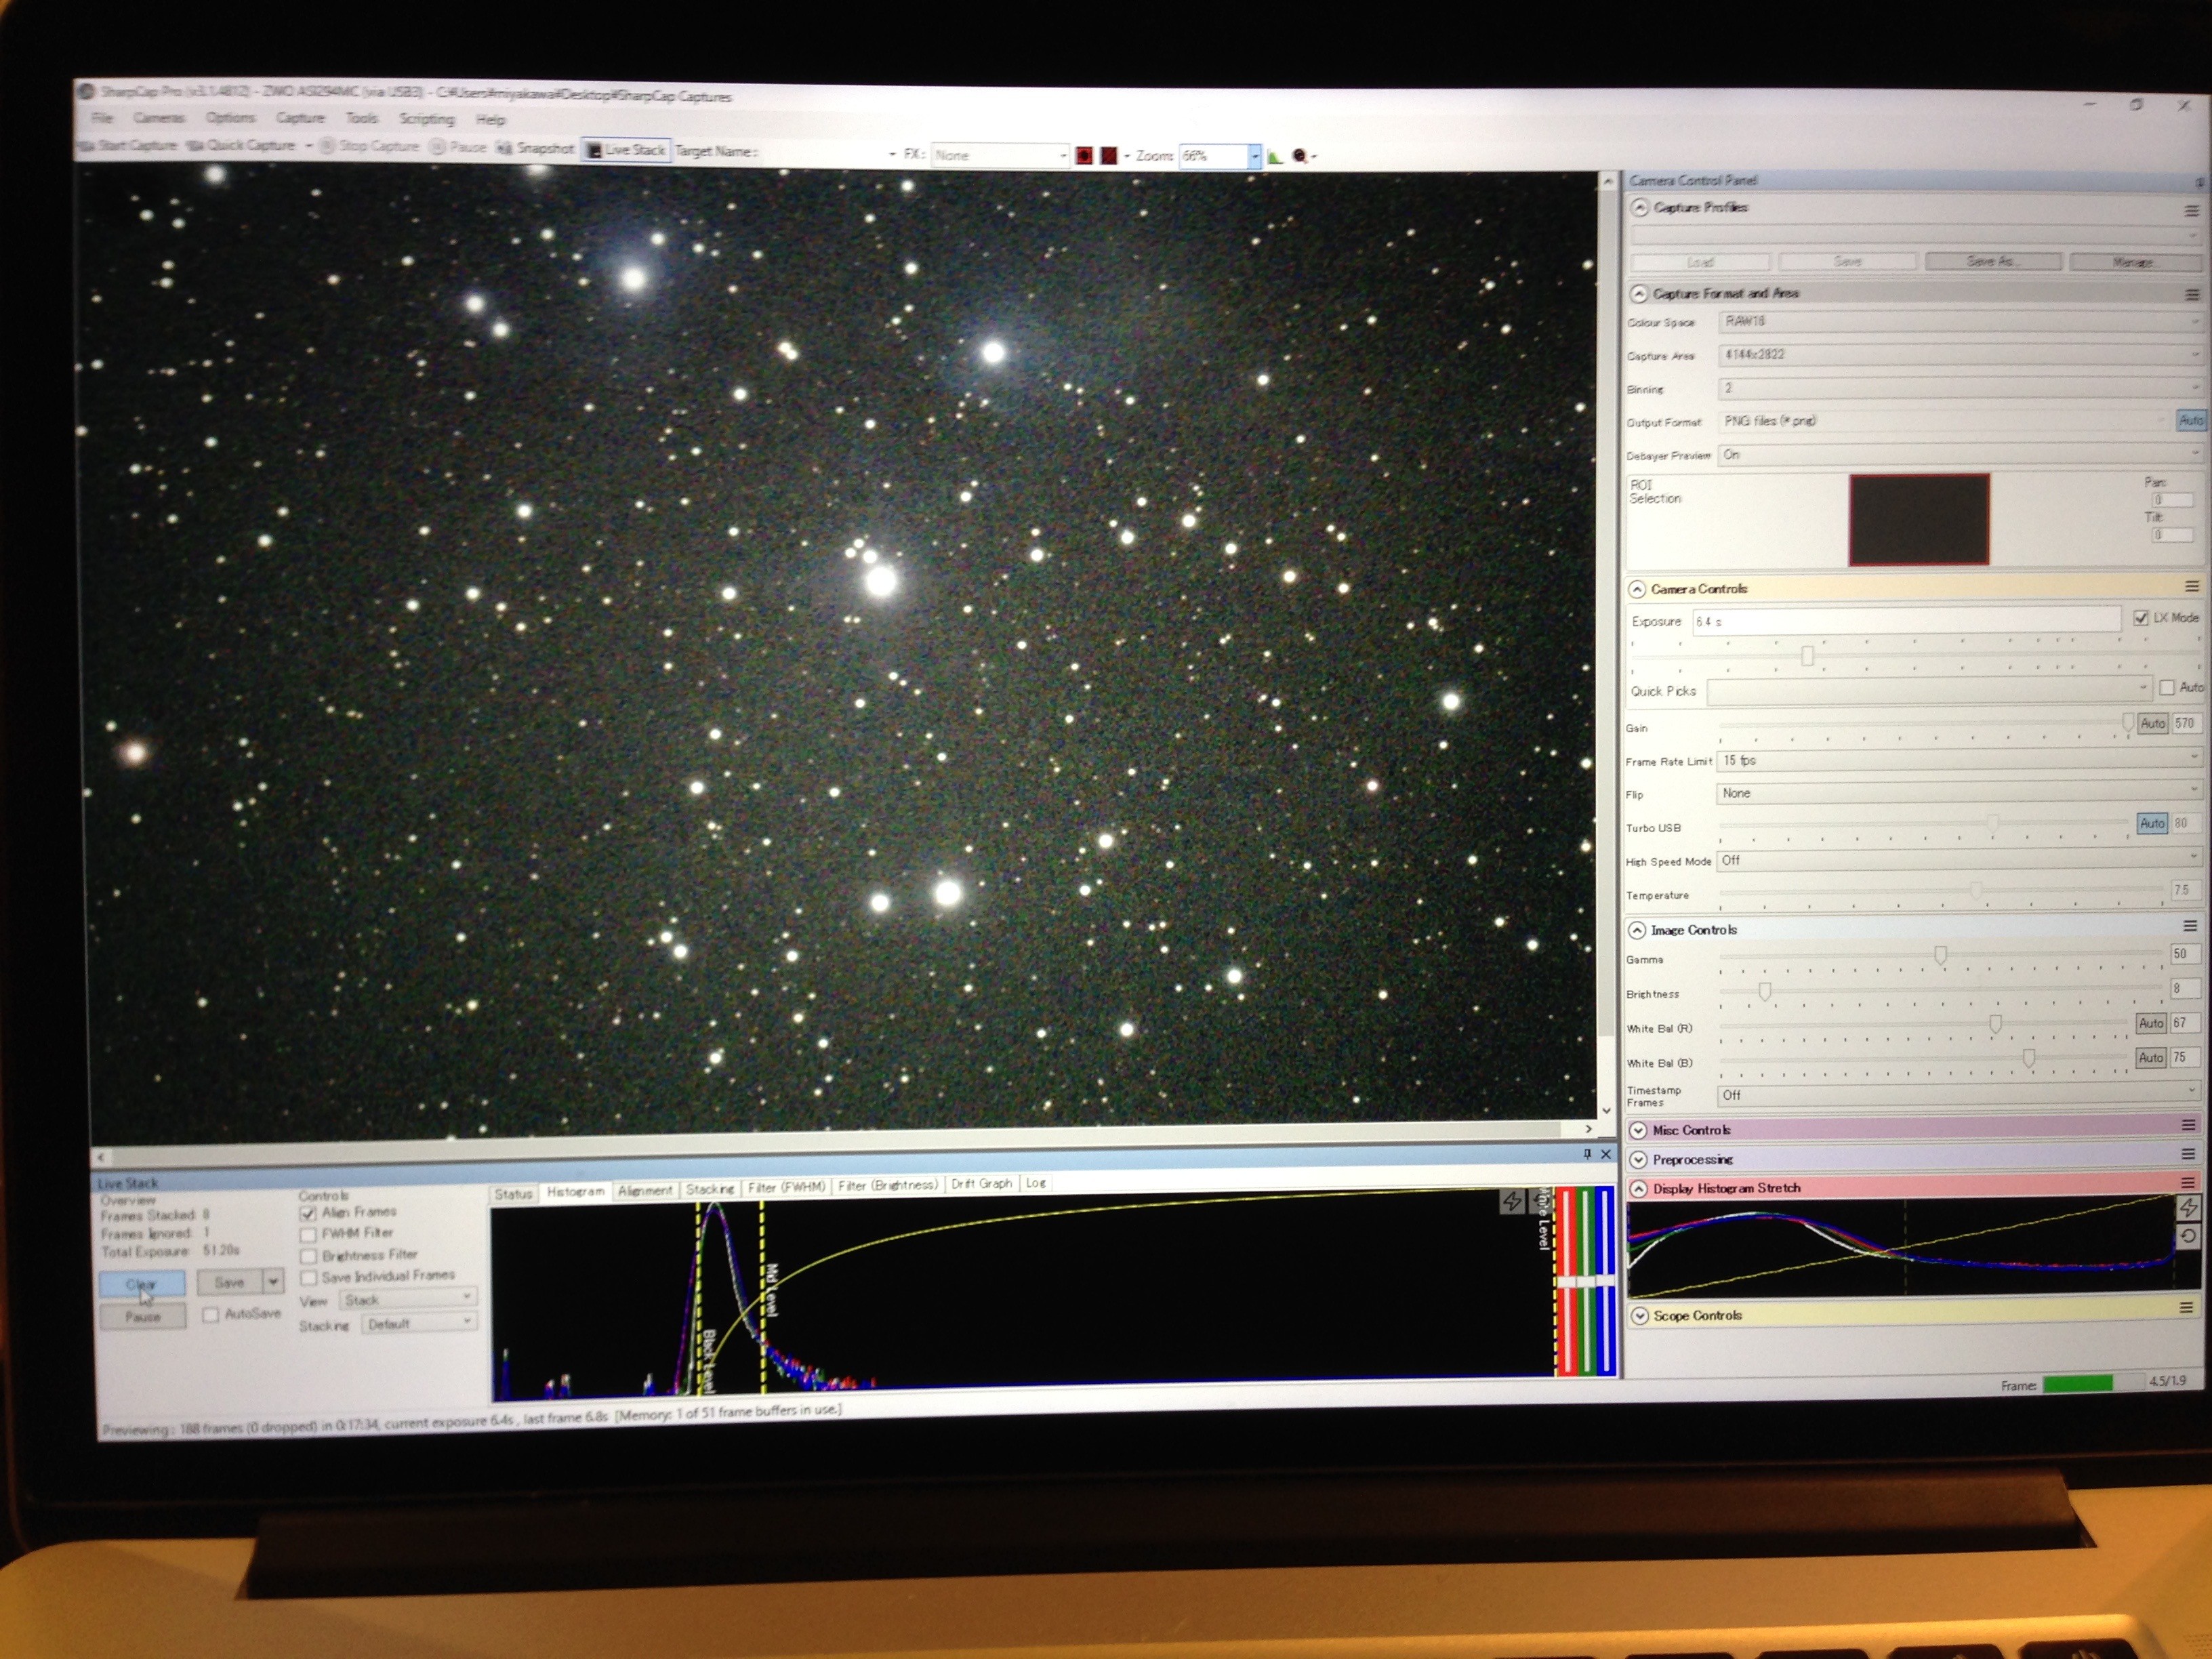The height and width of the screenshot is (1659, 2212).
Task: Open the Camera Controls hamburger menu icon
Action: [2191, 587]
